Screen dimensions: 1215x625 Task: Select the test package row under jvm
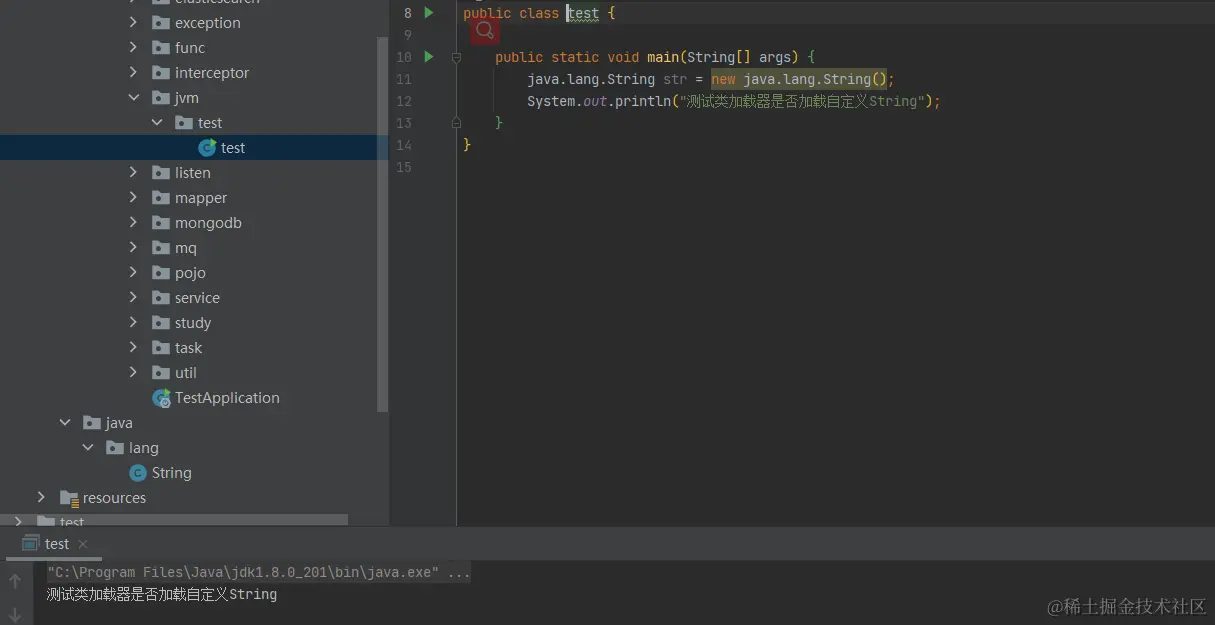click(x=188, y=123)
